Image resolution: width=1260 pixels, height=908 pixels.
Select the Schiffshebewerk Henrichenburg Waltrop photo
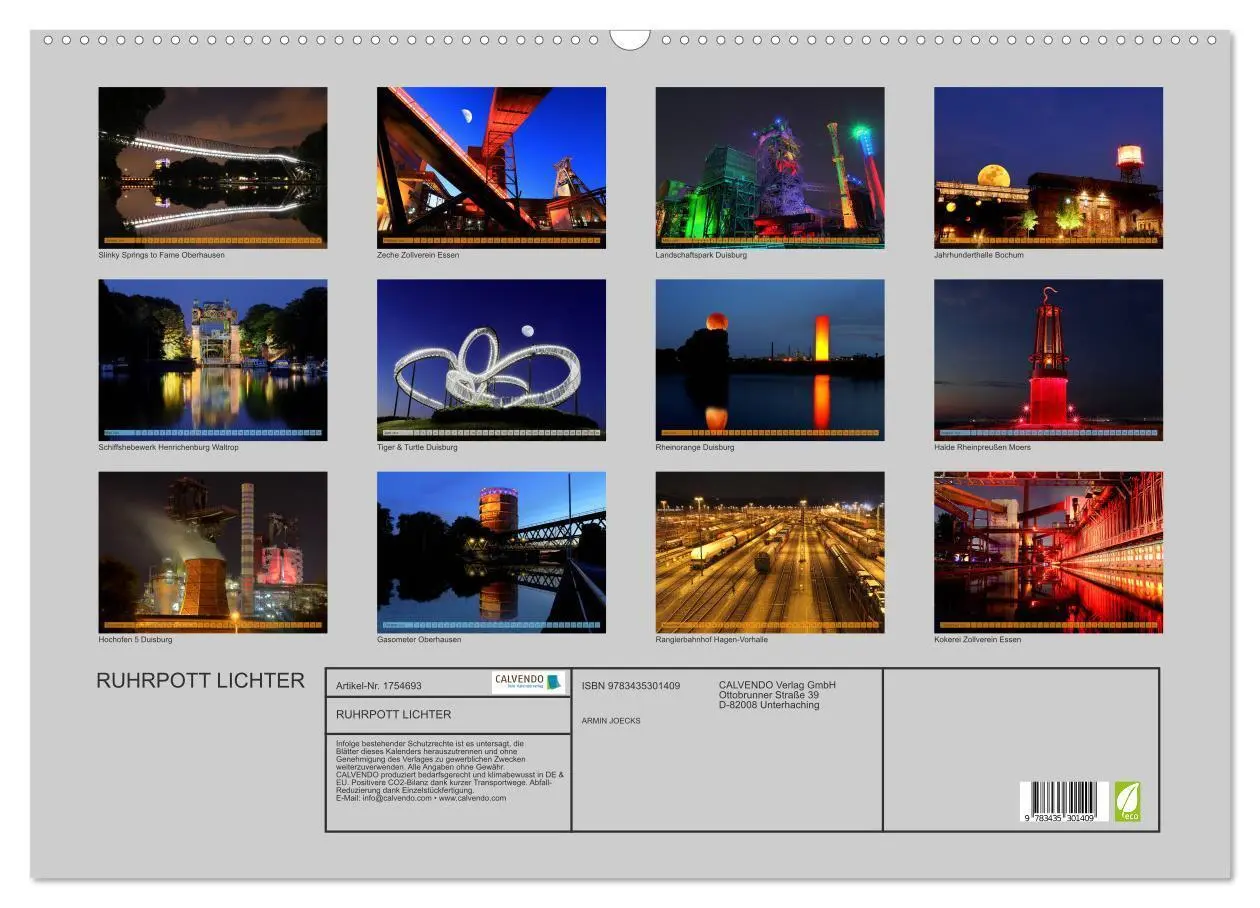pyautogui.click(x=213, y=360)
